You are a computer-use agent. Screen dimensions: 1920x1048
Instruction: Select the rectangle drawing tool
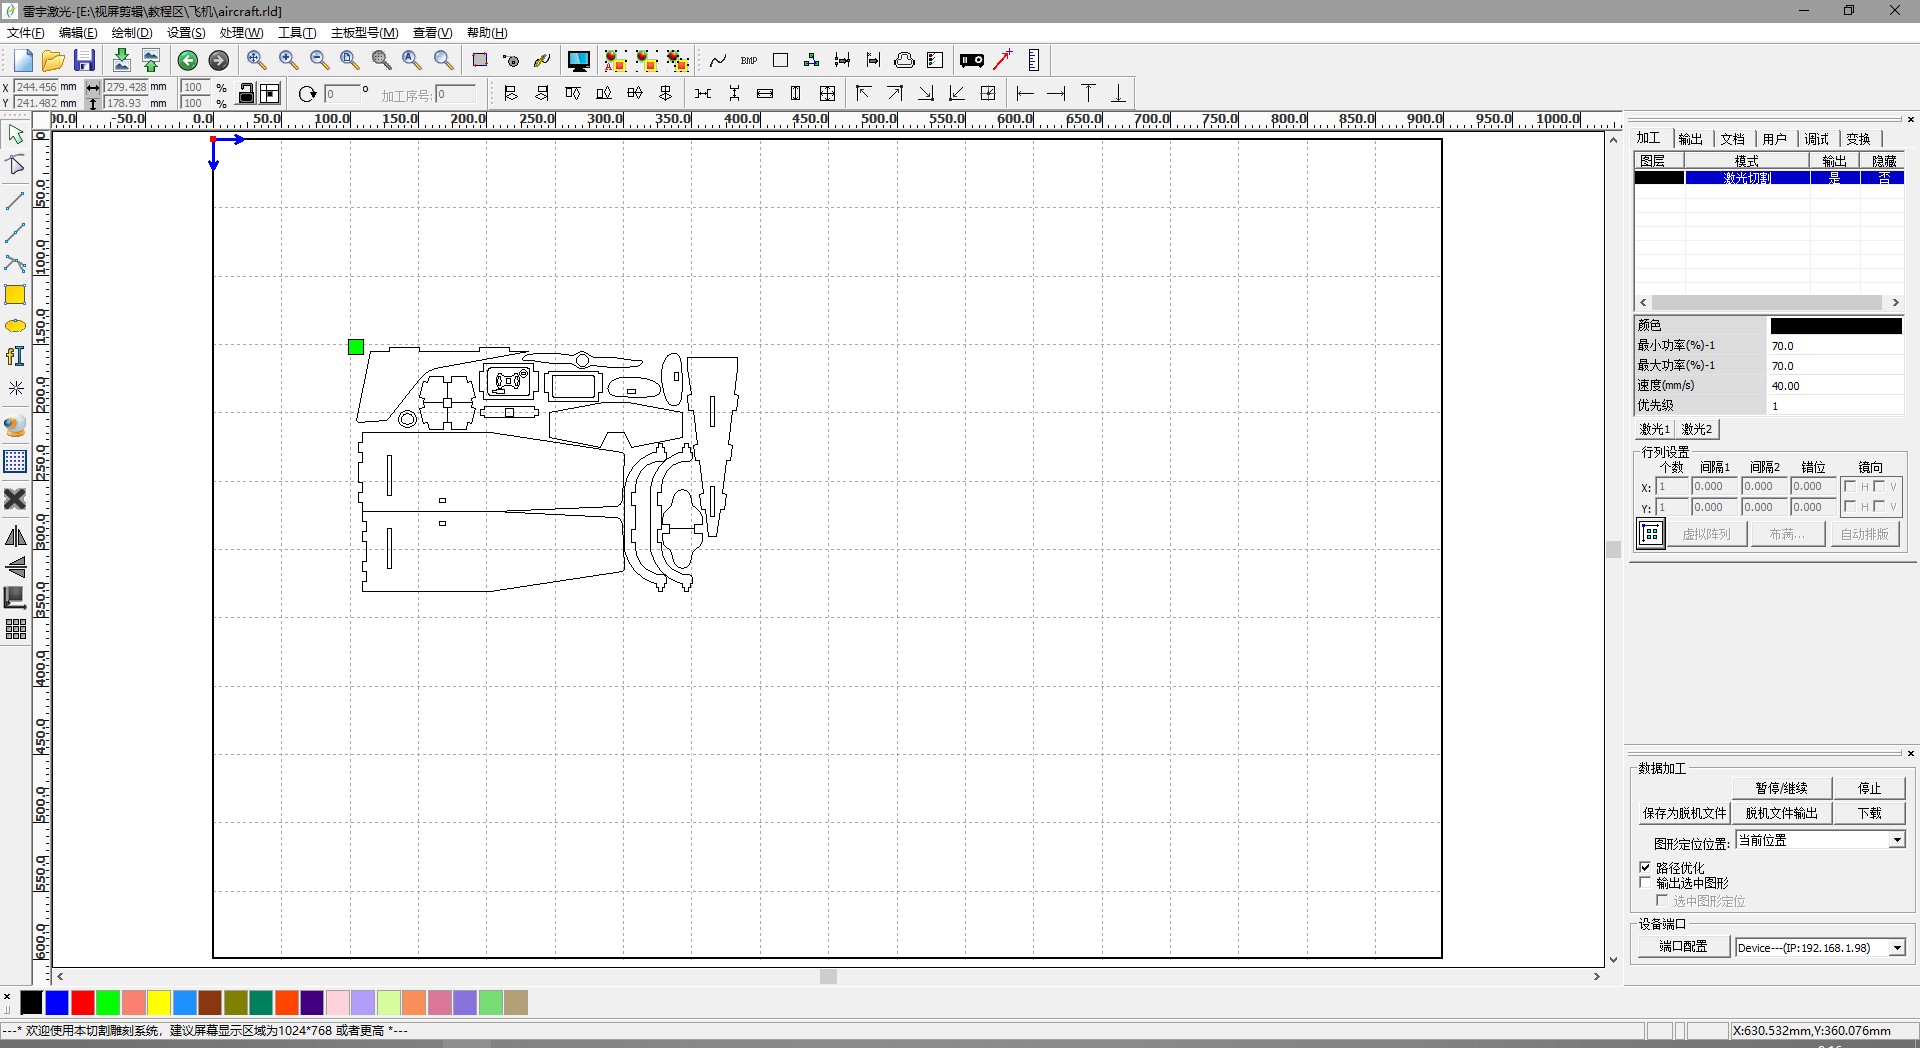(x=15, y=295)
